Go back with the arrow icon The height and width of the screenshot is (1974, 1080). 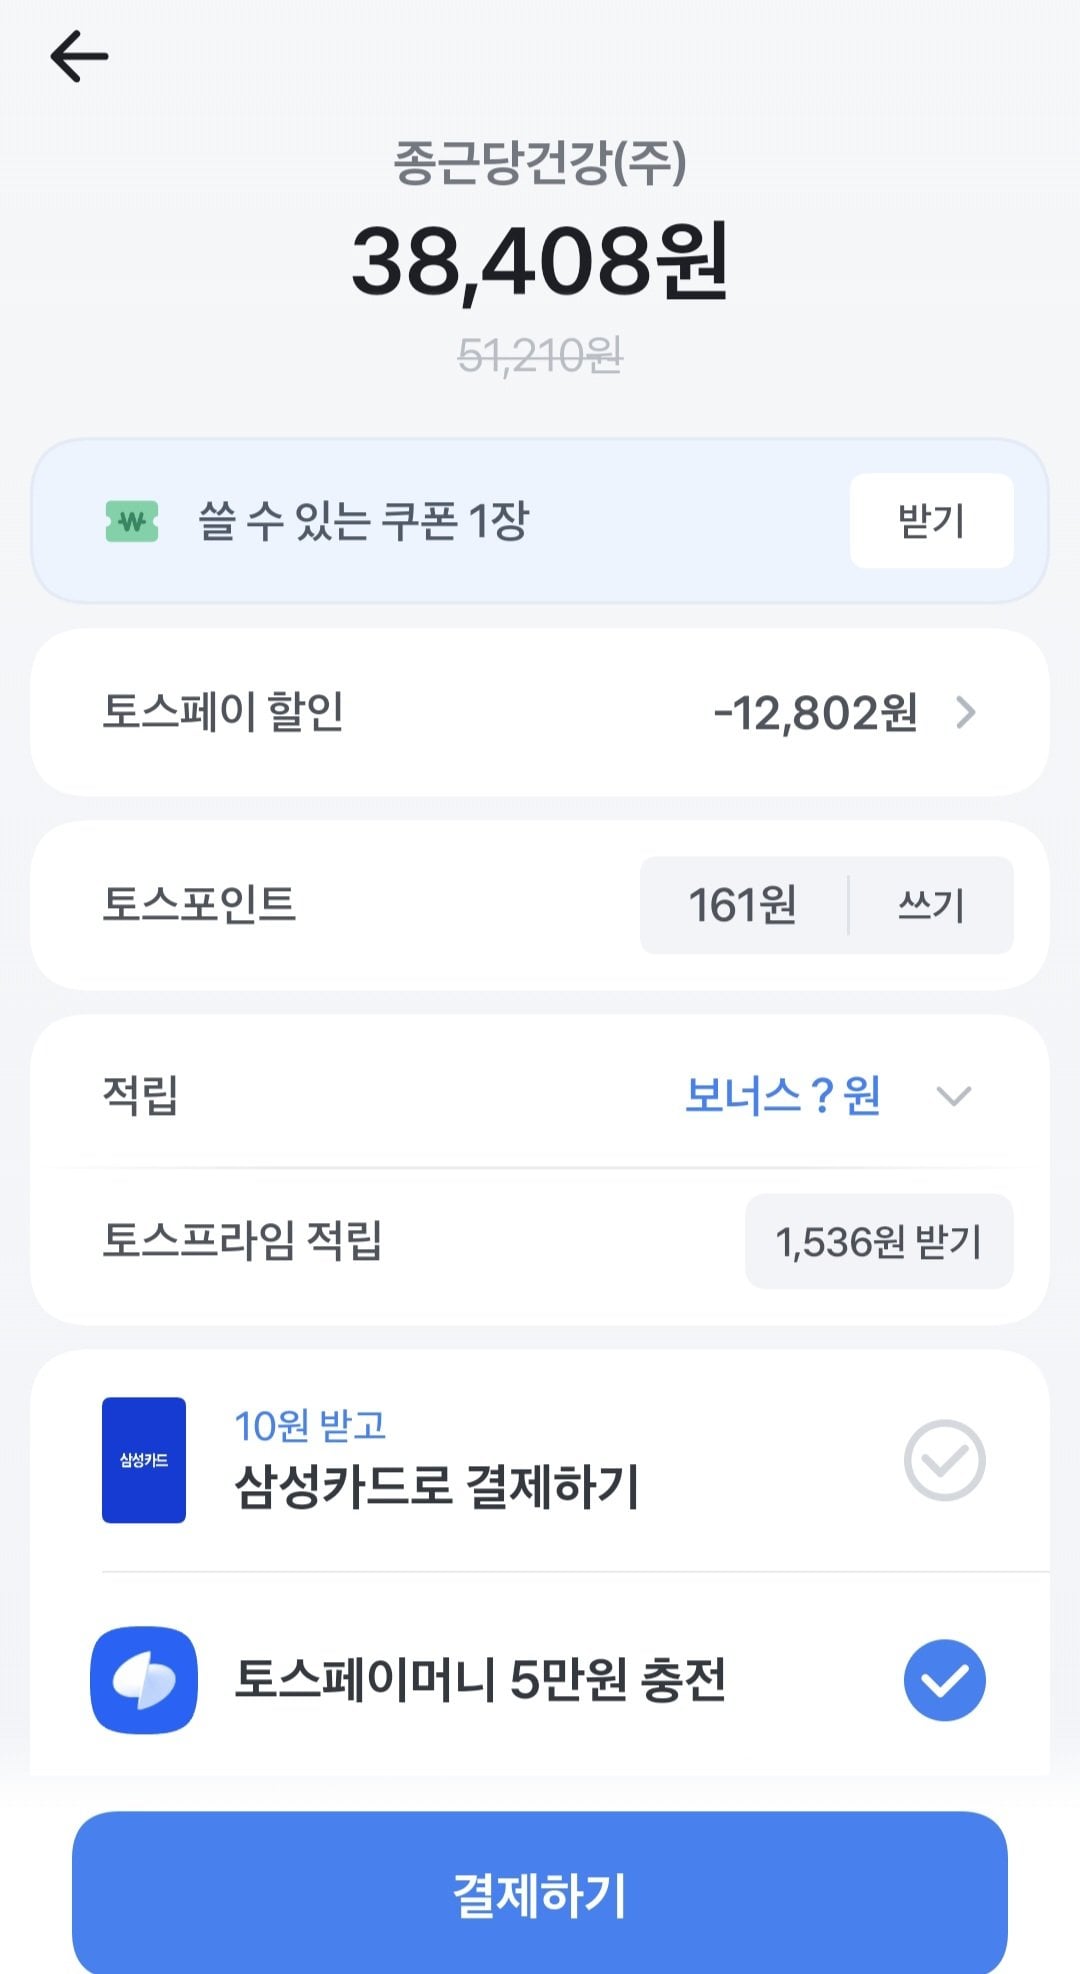point(79,56)
